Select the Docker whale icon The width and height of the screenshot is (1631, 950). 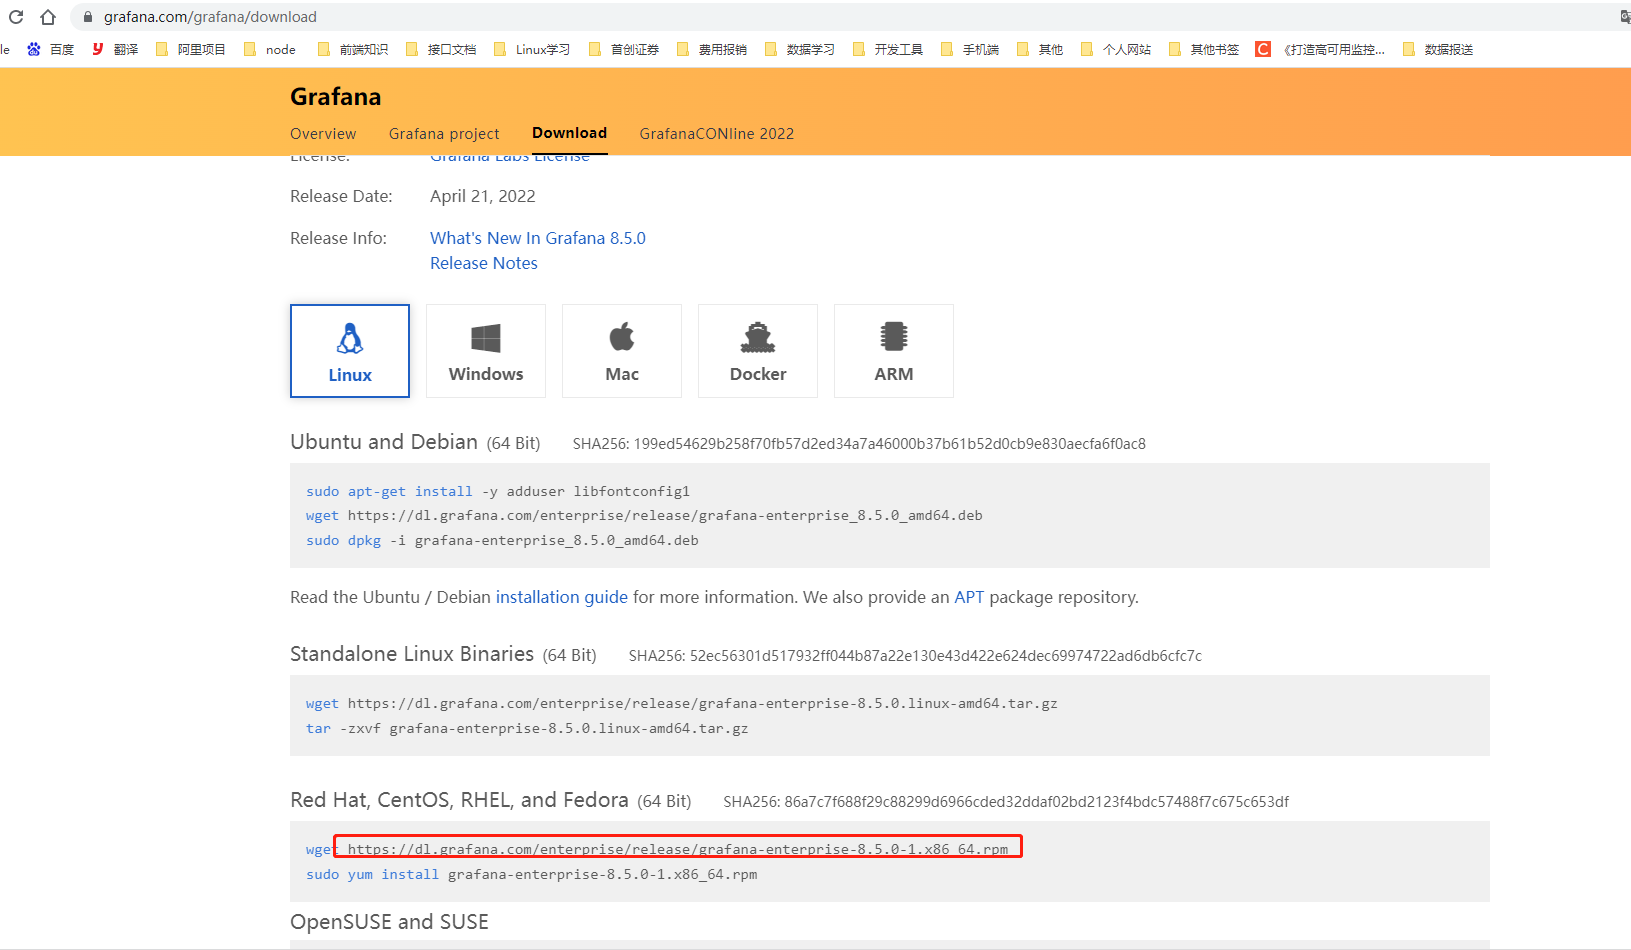(758, 338)
